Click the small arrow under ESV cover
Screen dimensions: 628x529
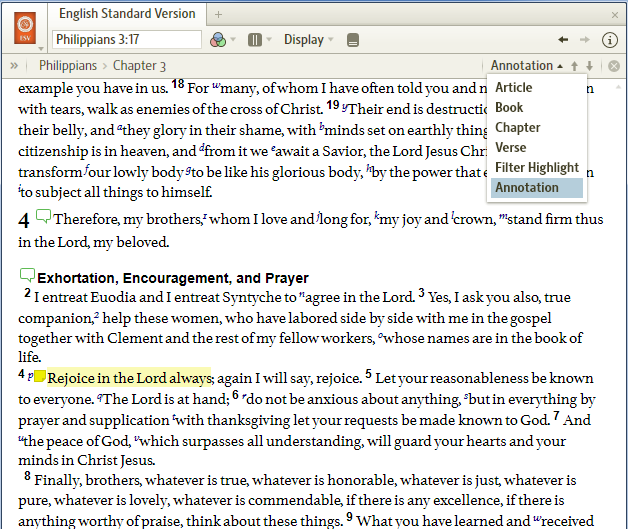click(41, 49)
